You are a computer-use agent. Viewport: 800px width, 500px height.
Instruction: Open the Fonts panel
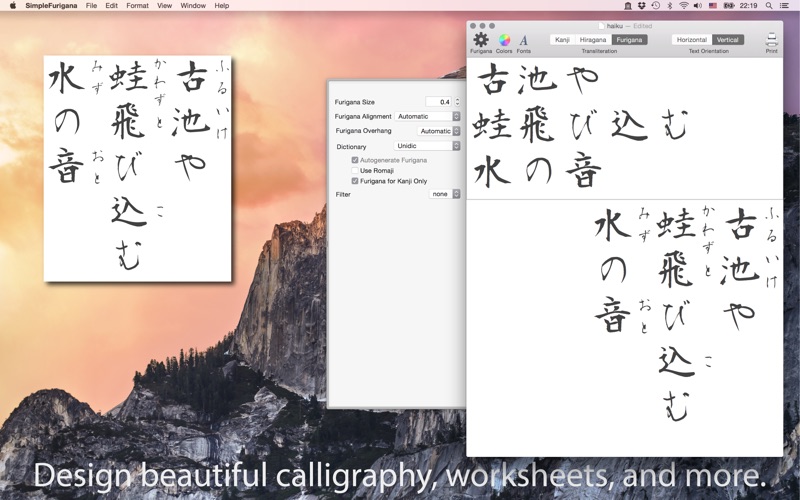(523, 40)
